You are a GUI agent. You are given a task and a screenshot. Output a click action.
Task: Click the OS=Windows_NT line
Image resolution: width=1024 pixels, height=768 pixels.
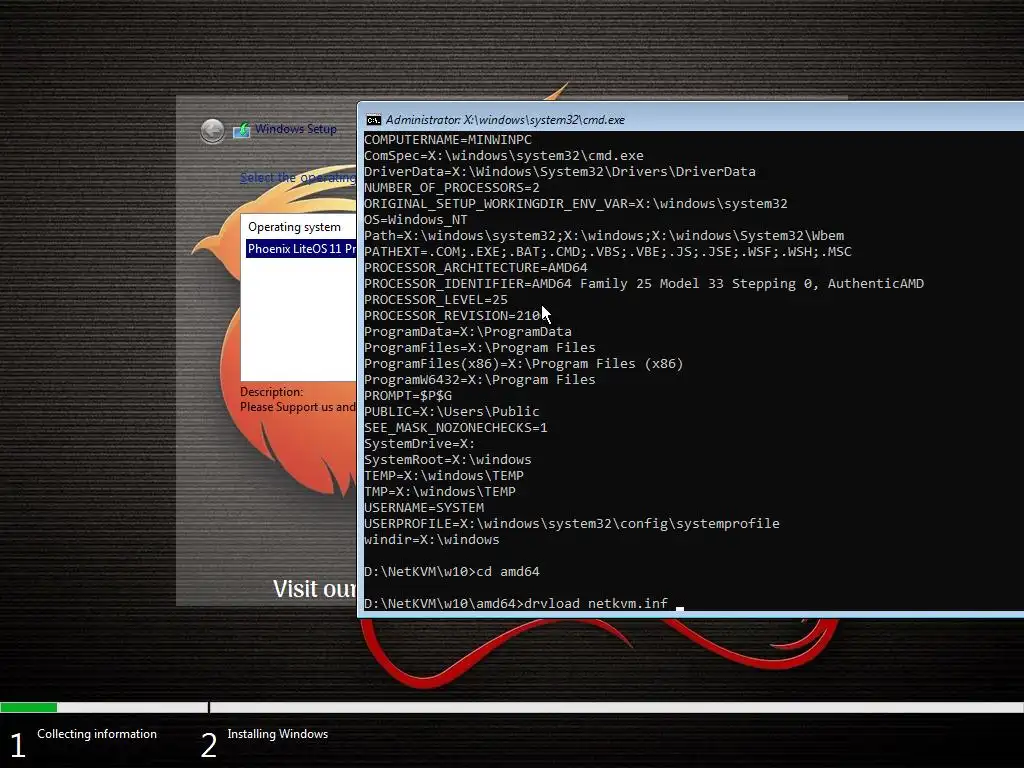click(x=416, y=219)
